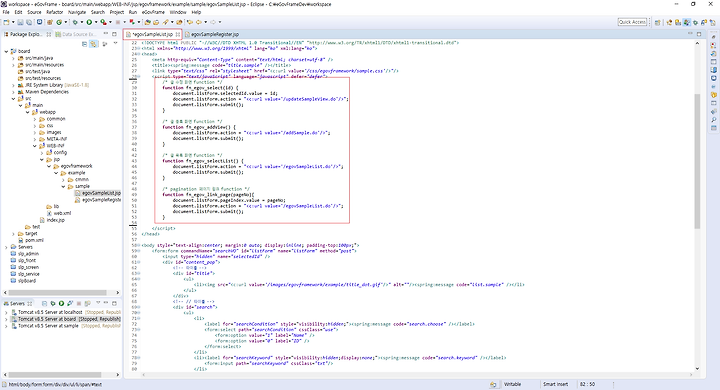Select the egovSampleList.jsp editor tab
The height and width of the screenshot is (390, 720).
[152, 34]
